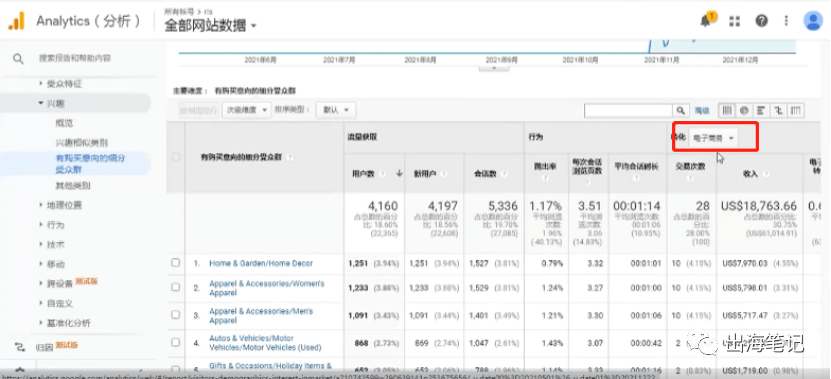Open the help question mark icon

click(x=762, y=21)
